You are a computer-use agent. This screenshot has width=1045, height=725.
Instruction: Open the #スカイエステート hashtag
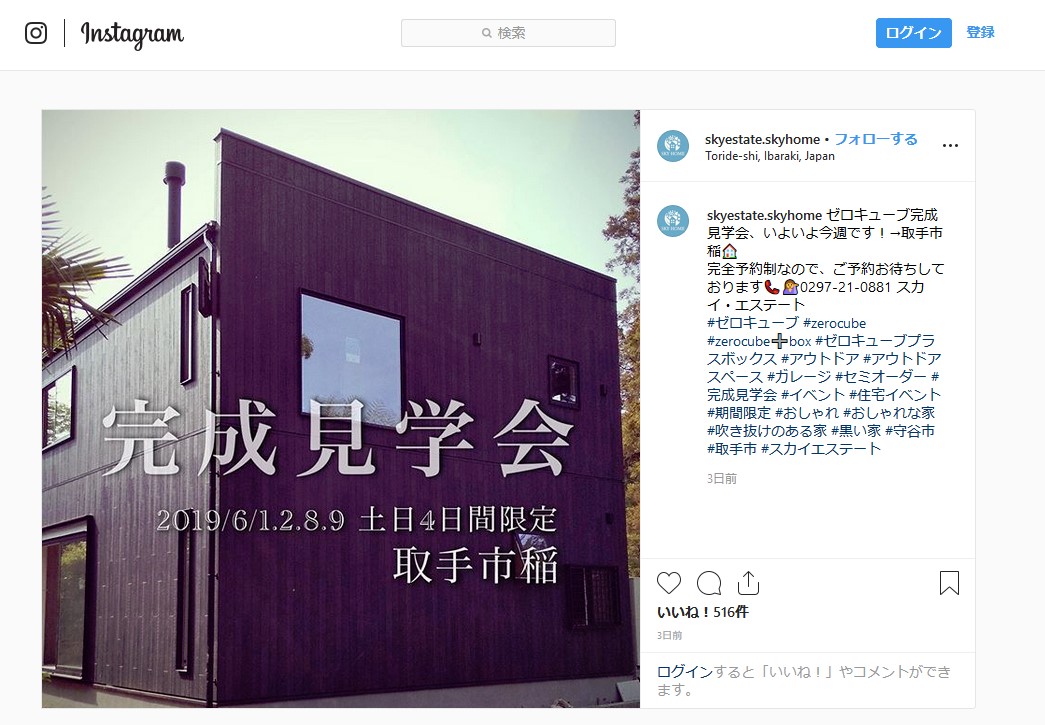tap(820, 449)
